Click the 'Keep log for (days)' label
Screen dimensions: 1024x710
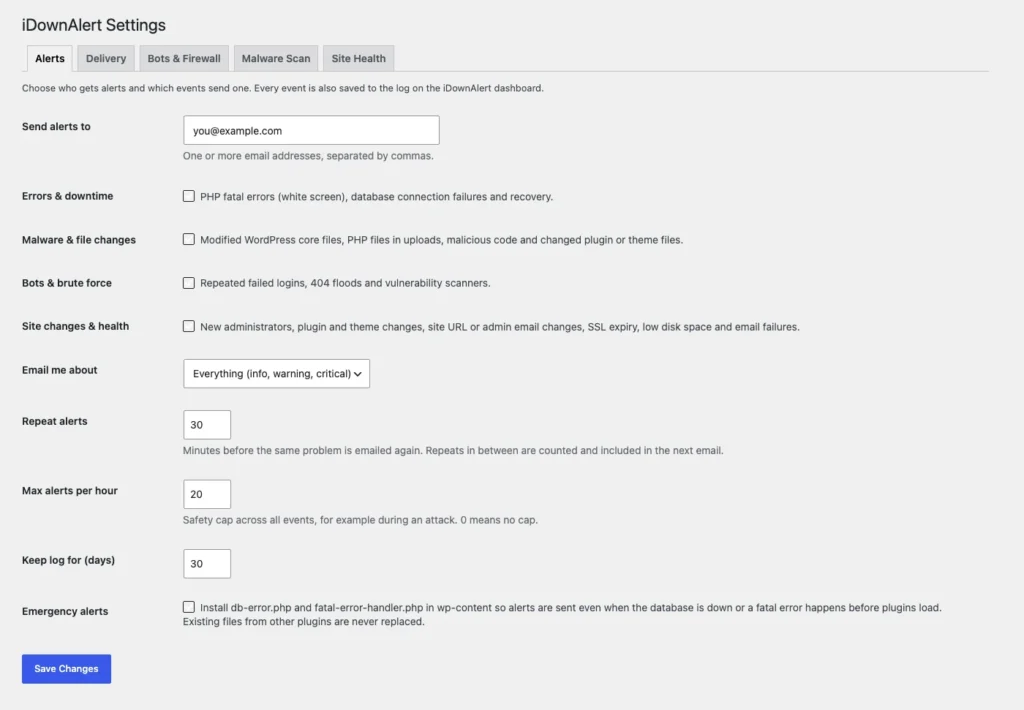[68, 560]
